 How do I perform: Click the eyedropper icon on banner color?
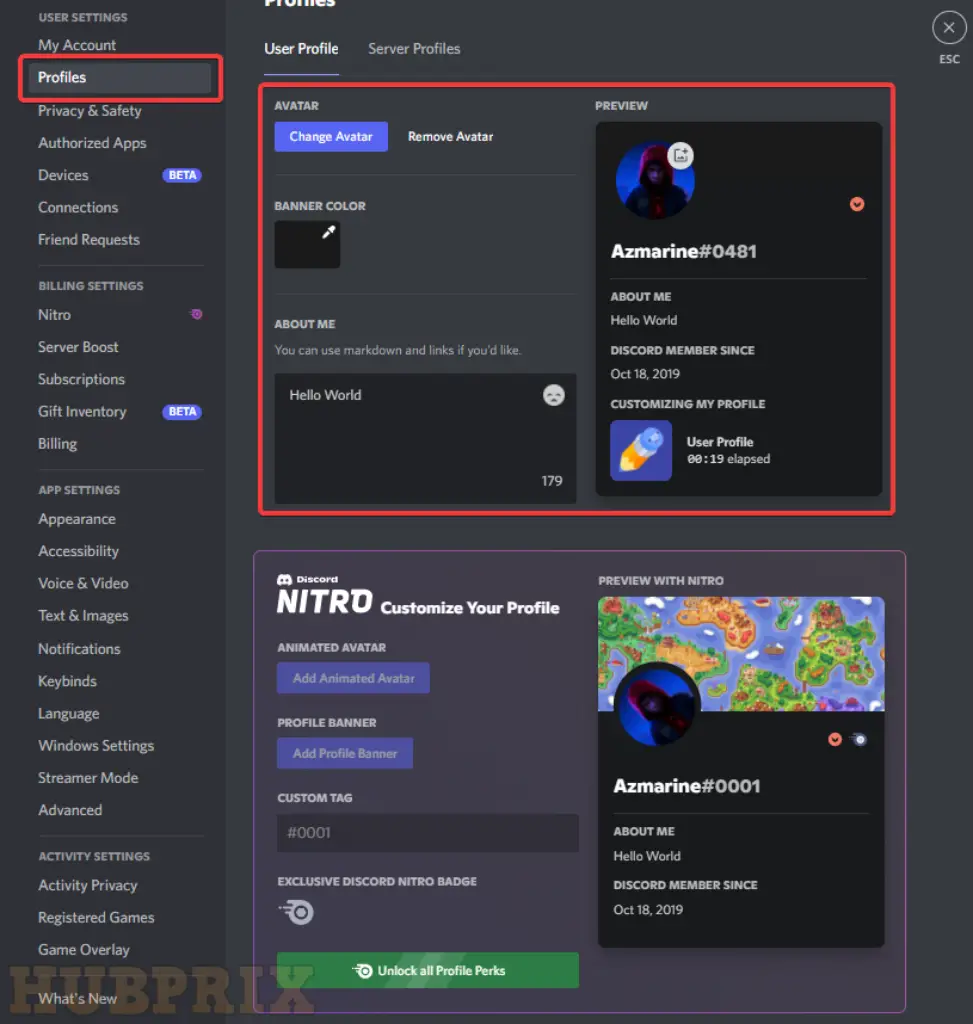[328, 232]
